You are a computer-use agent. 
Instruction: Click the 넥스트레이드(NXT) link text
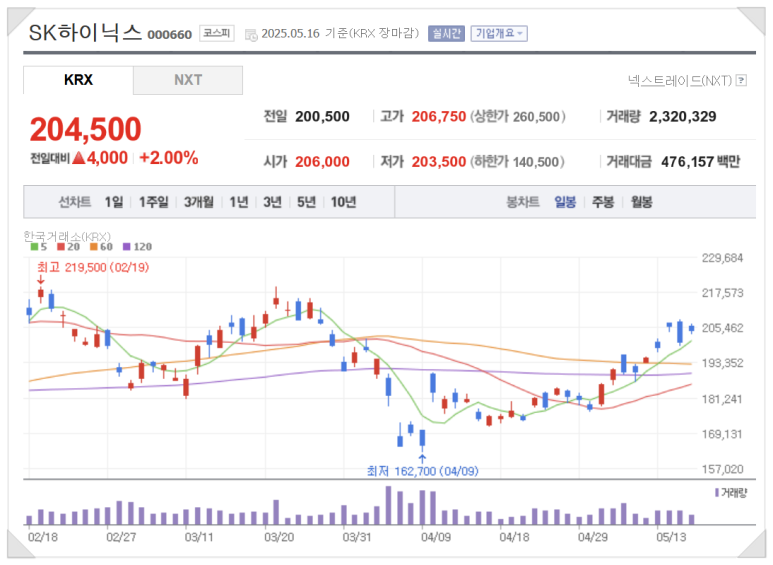click(x=680, y=80)
